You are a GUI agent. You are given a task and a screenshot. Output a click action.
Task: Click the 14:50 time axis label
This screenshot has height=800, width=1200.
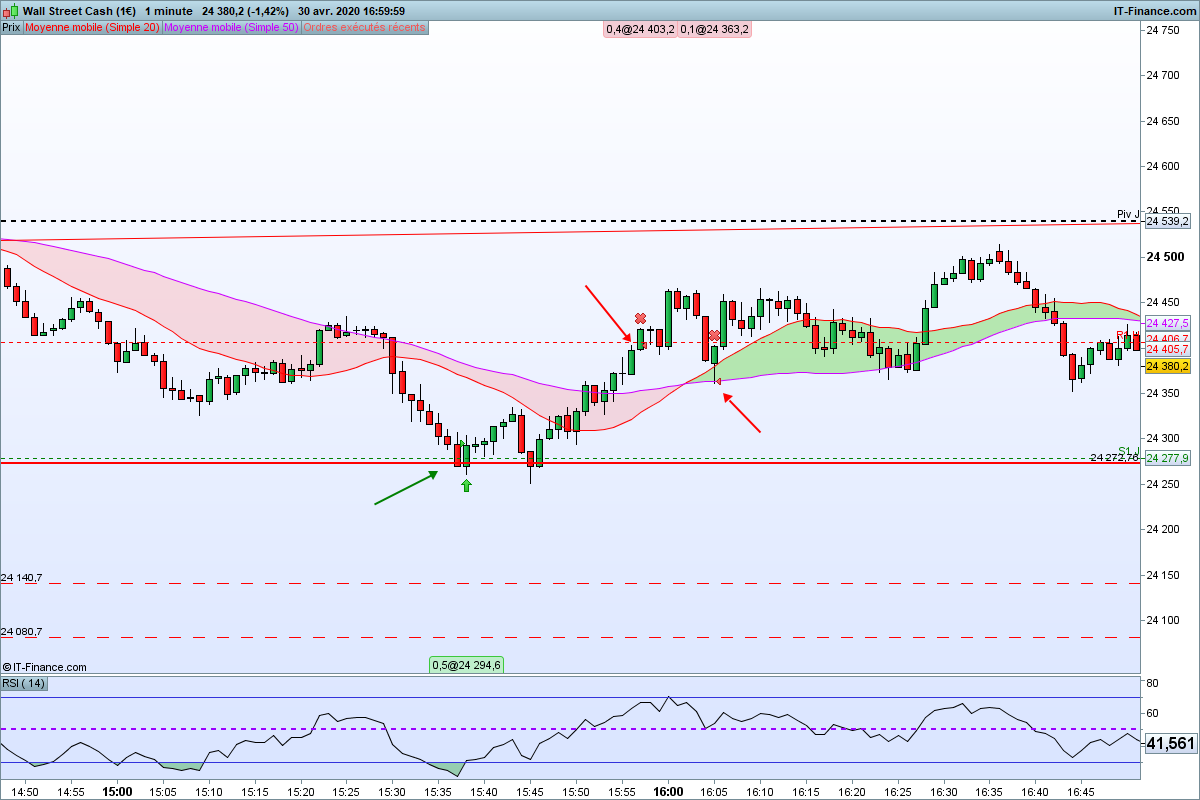(x=26, y=792)
